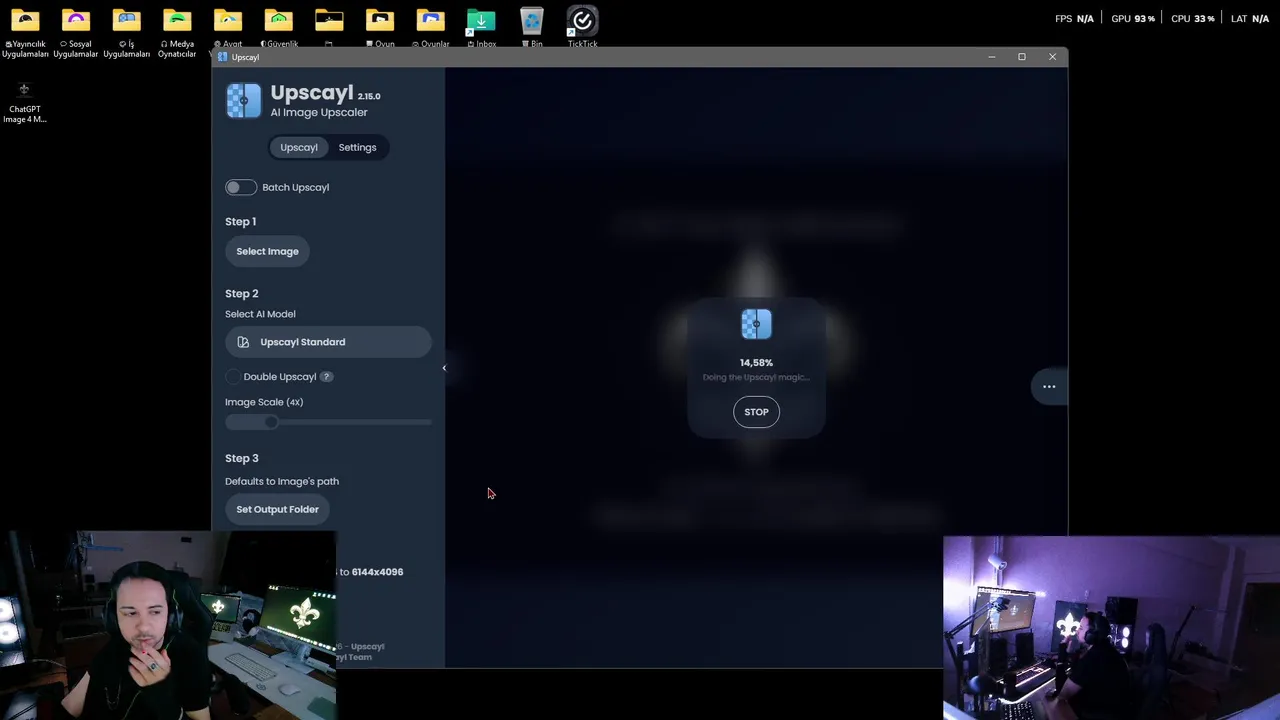
Task: Click the Step 3 heading
Action: tap(241, 458)
